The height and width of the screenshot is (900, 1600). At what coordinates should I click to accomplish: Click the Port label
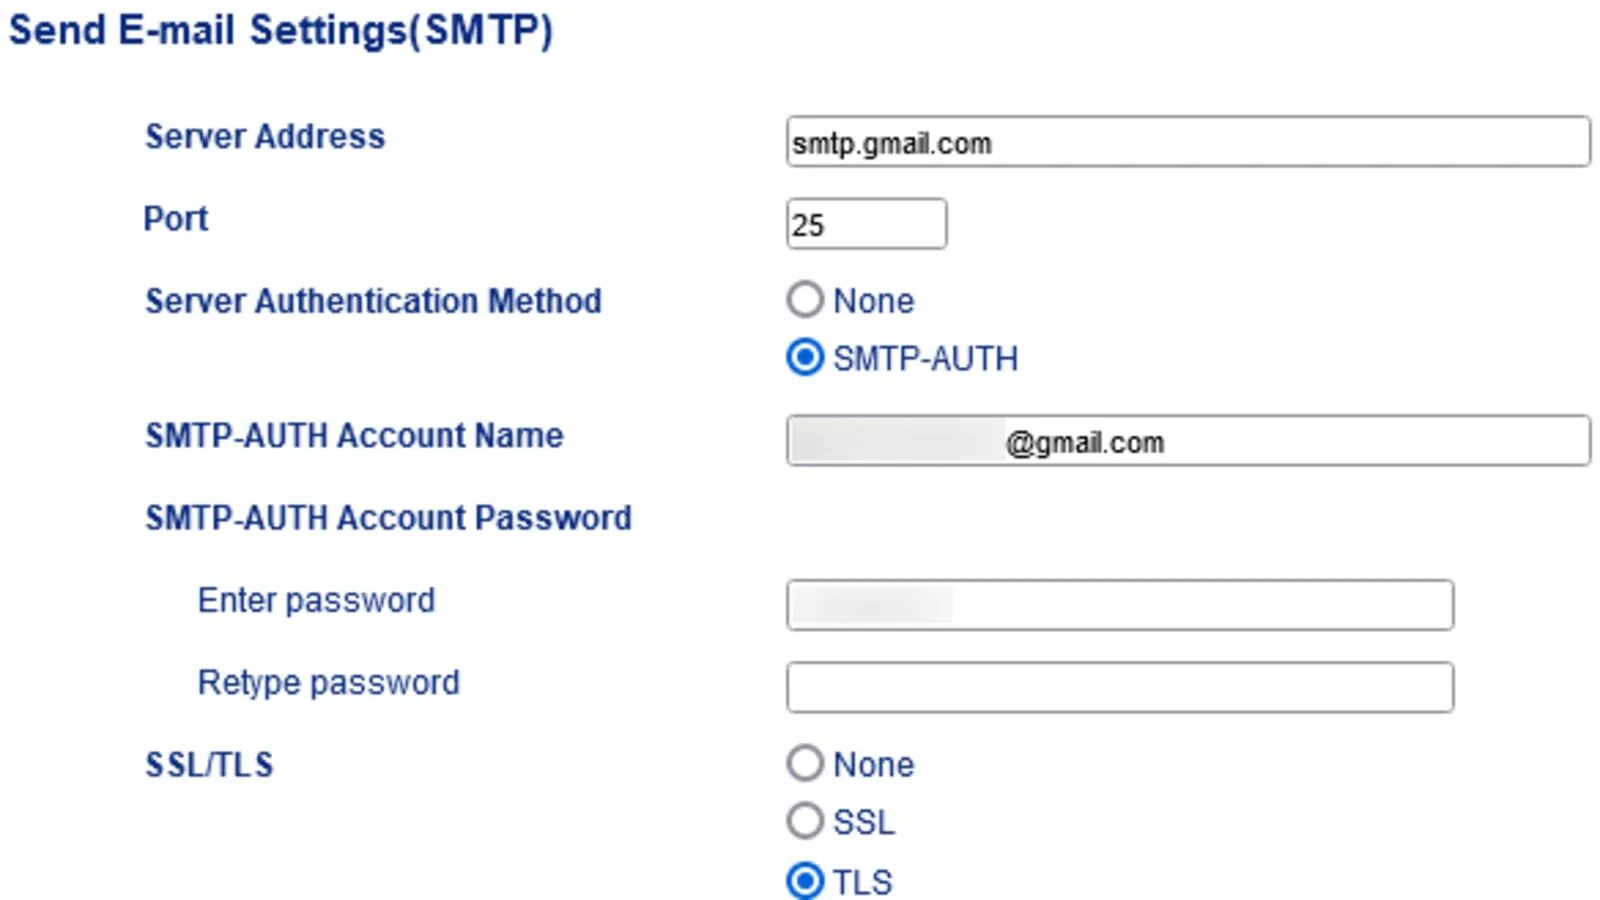click(x=176, y=218)
